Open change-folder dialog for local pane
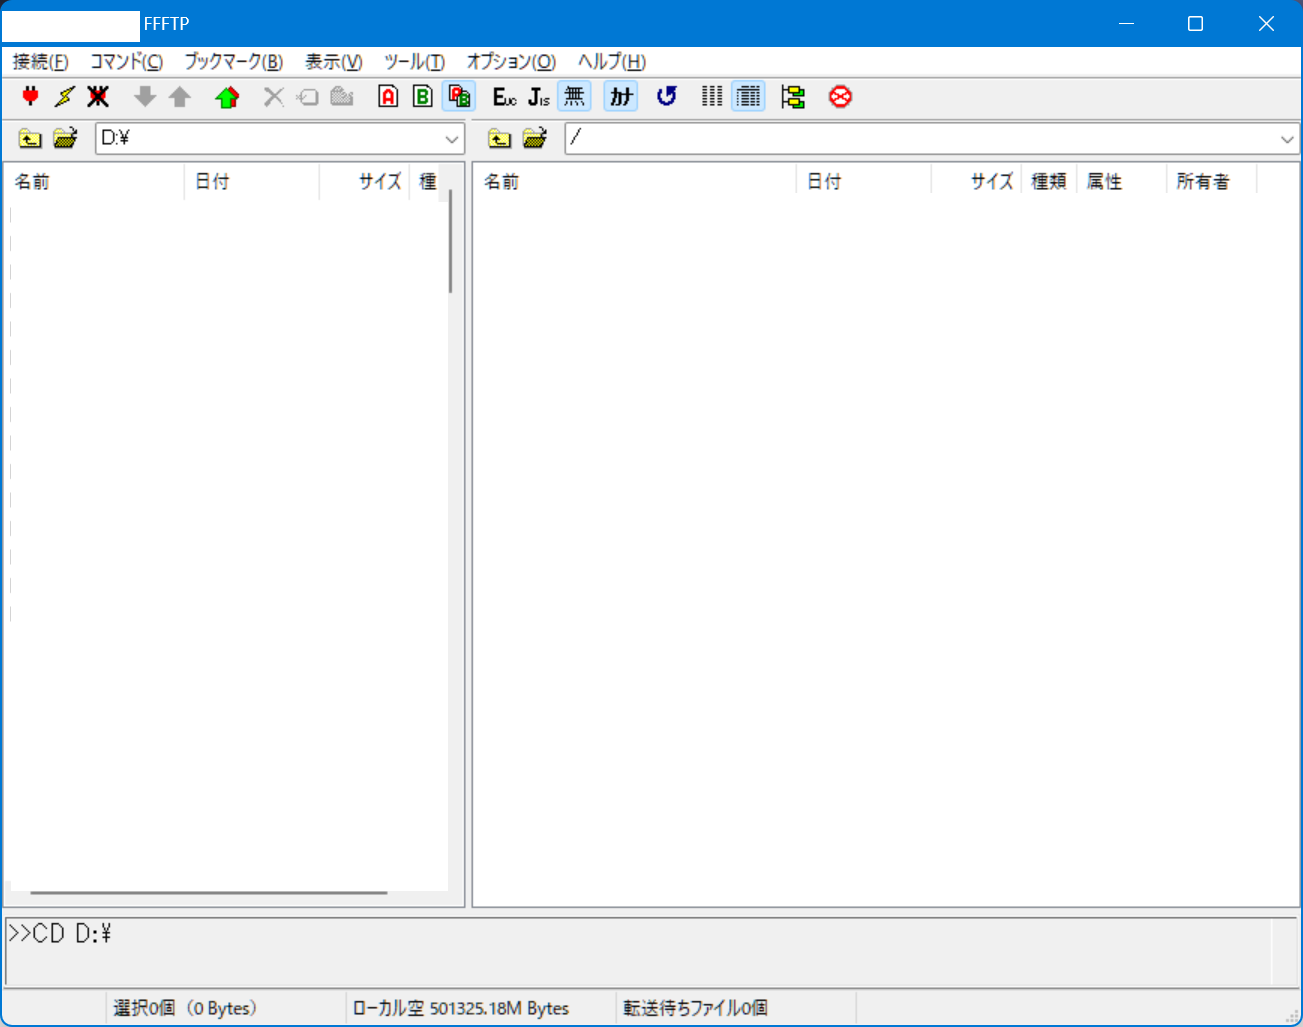 66,138
